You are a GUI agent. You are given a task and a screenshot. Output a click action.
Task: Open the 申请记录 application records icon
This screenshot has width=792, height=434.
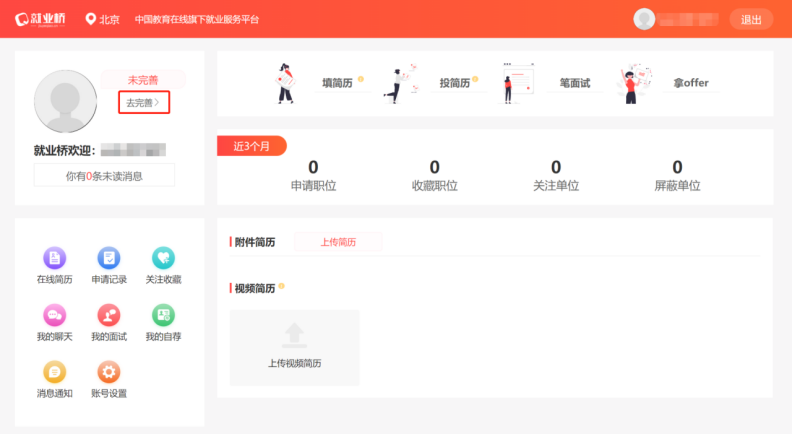pyautogui.click(x=109, y=259)
